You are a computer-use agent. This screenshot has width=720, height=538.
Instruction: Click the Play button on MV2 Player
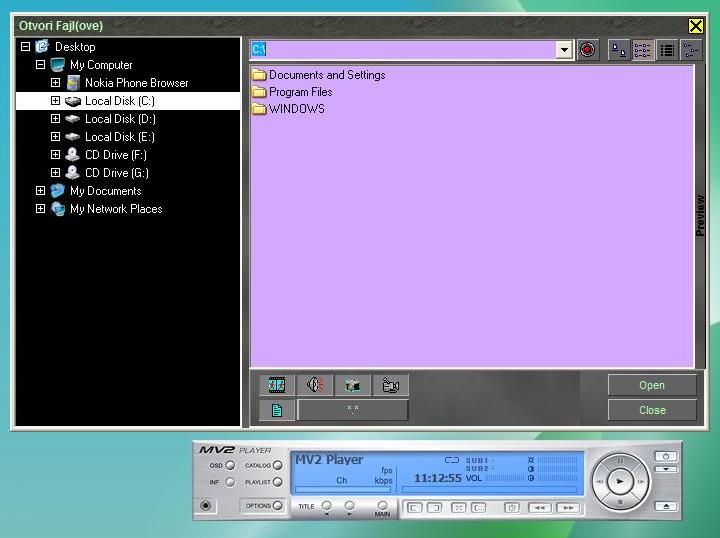click(x=620, y=482)
